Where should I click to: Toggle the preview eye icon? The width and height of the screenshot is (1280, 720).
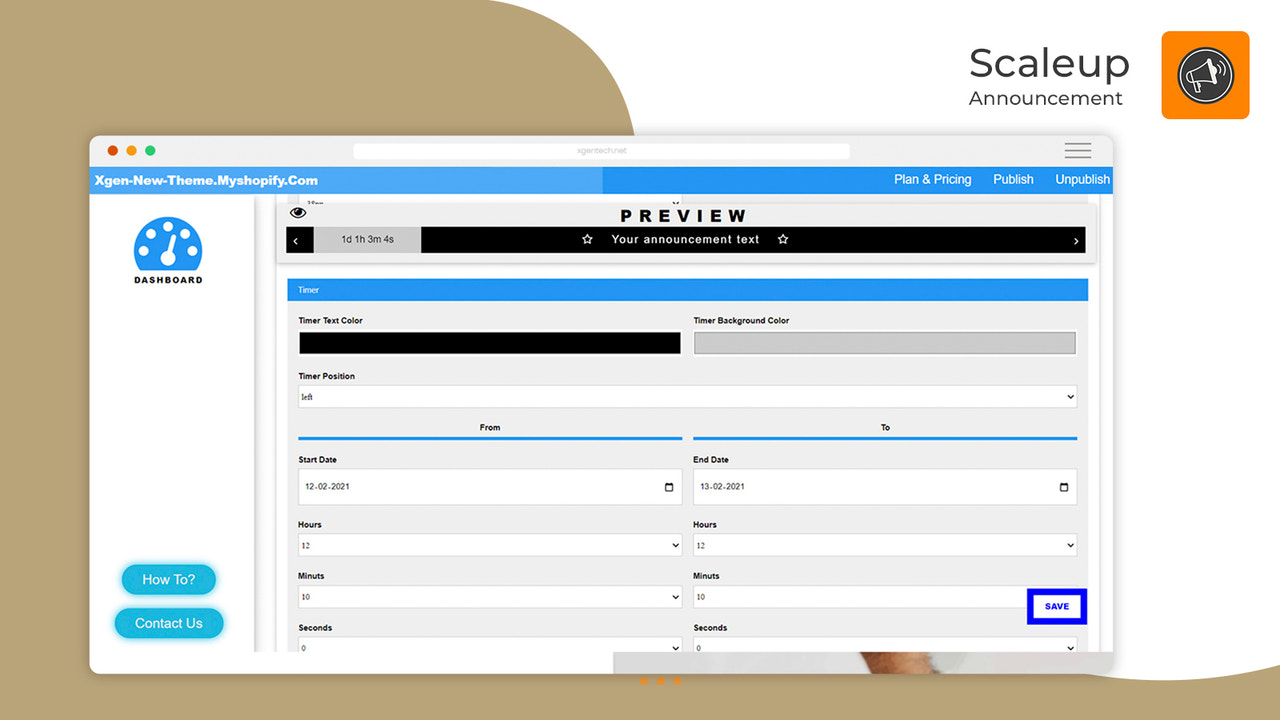[297, 212]
